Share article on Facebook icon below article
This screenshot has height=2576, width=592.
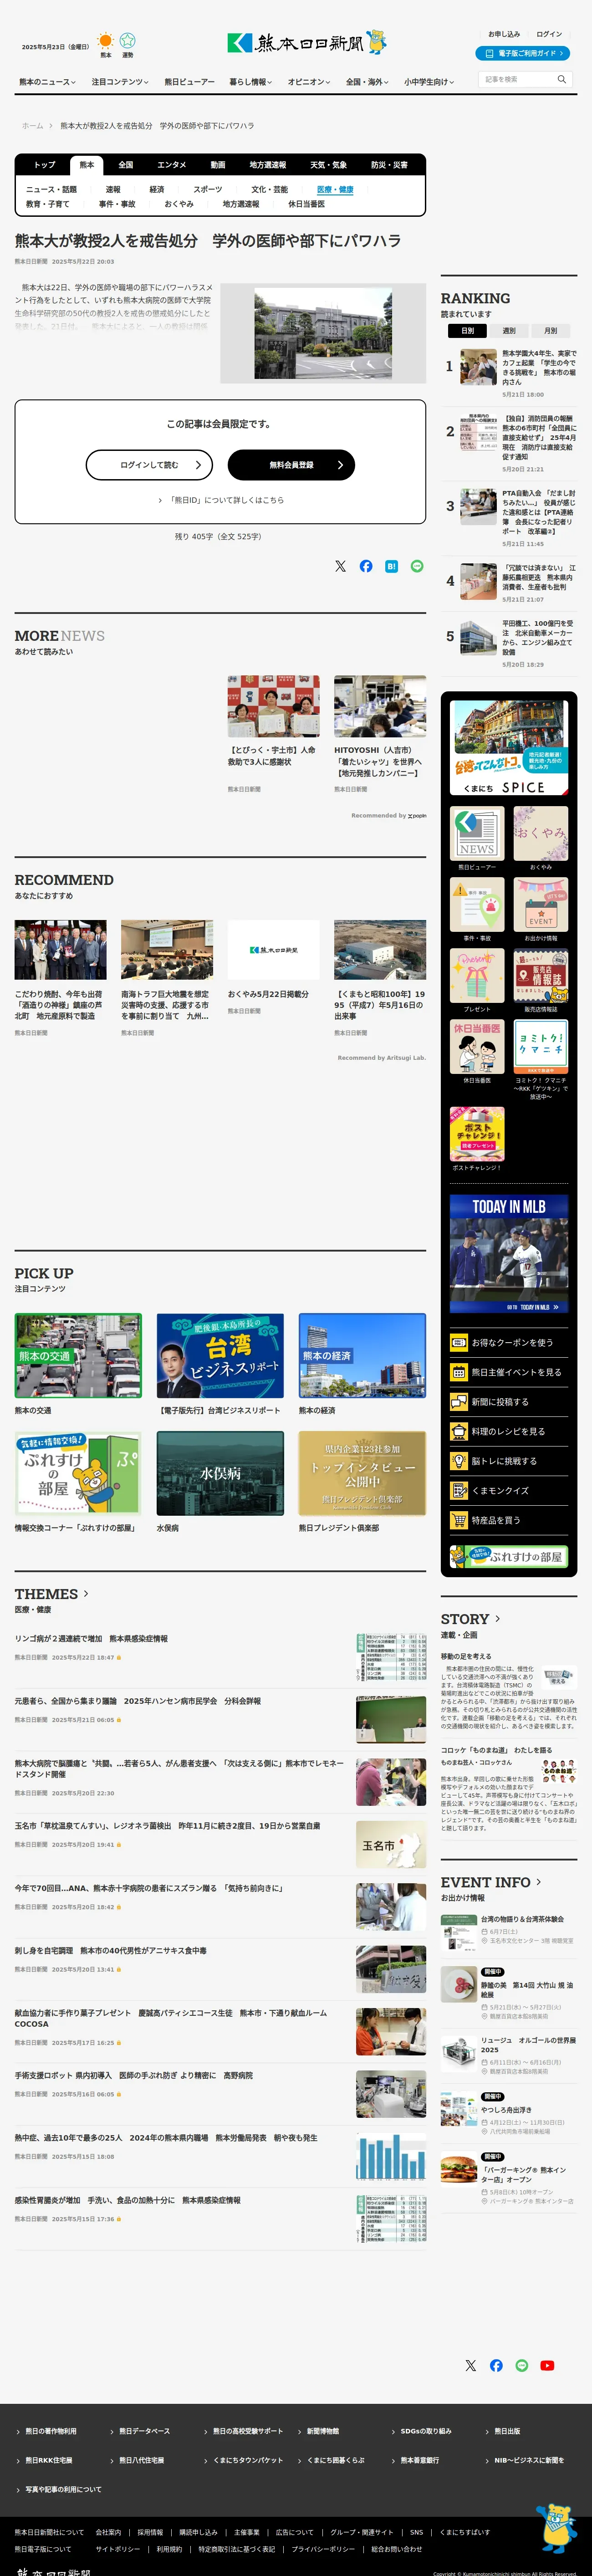(366, 566)
